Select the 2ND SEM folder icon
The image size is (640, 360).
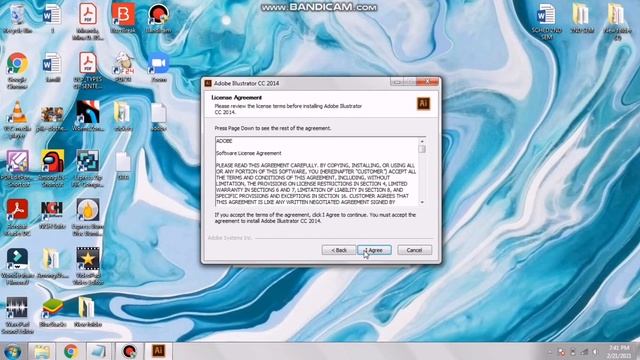point(582,18)
